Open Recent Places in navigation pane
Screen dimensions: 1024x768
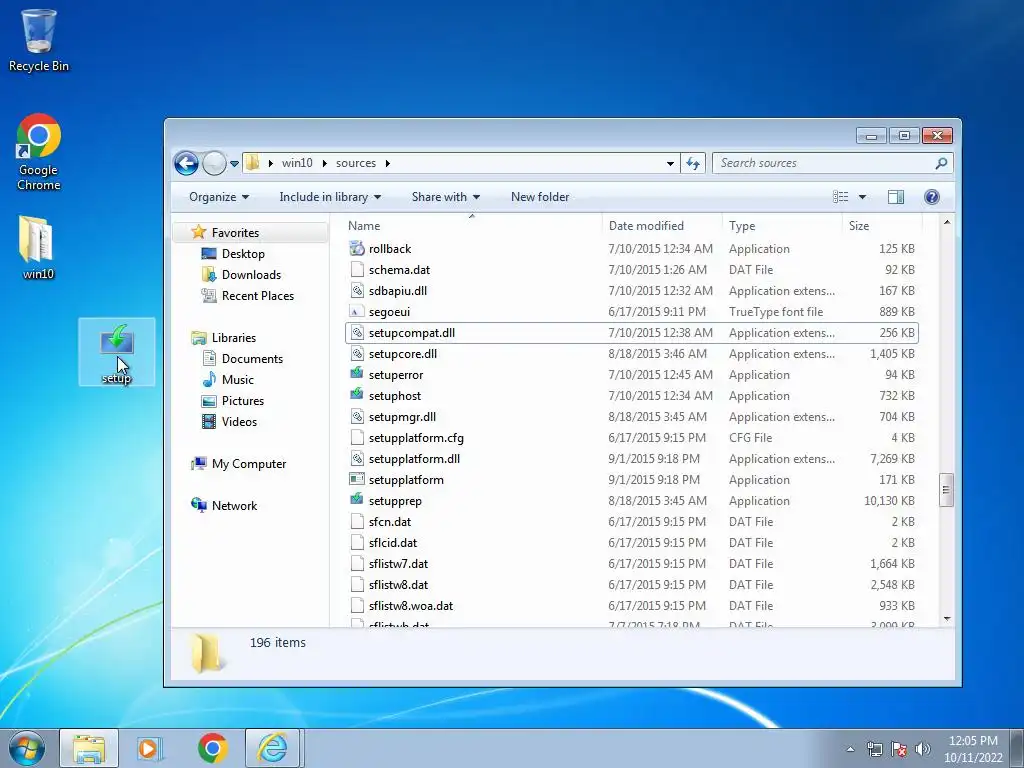(257, 296)
